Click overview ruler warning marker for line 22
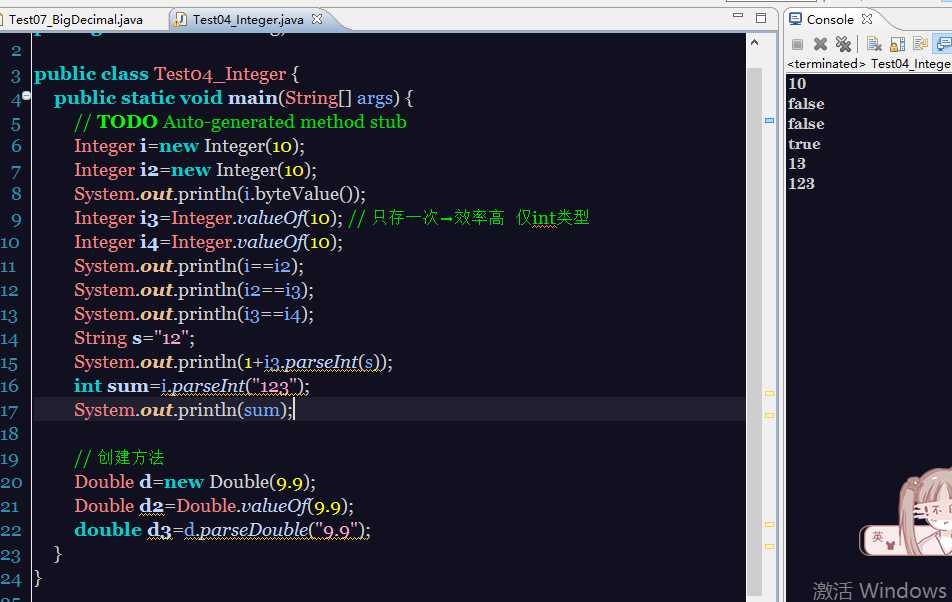952x602 pixels. [x=769, y=546]
